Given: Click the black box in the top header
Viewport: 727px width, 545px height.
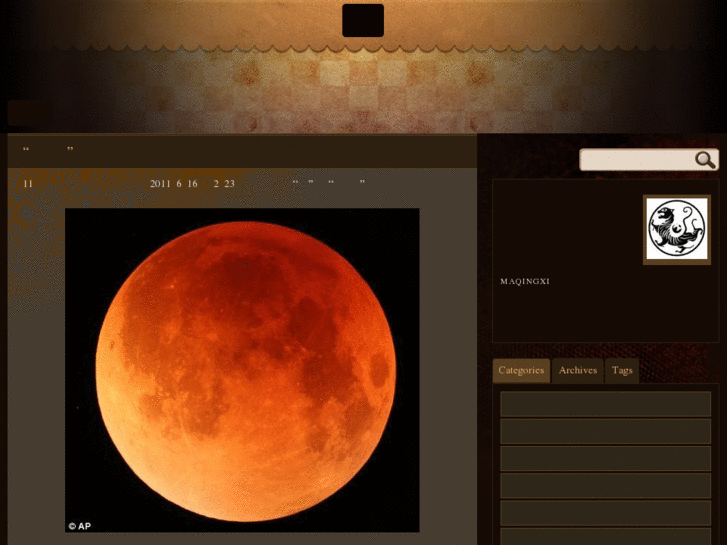Looking at the screenshot, I should pos(363,20).
